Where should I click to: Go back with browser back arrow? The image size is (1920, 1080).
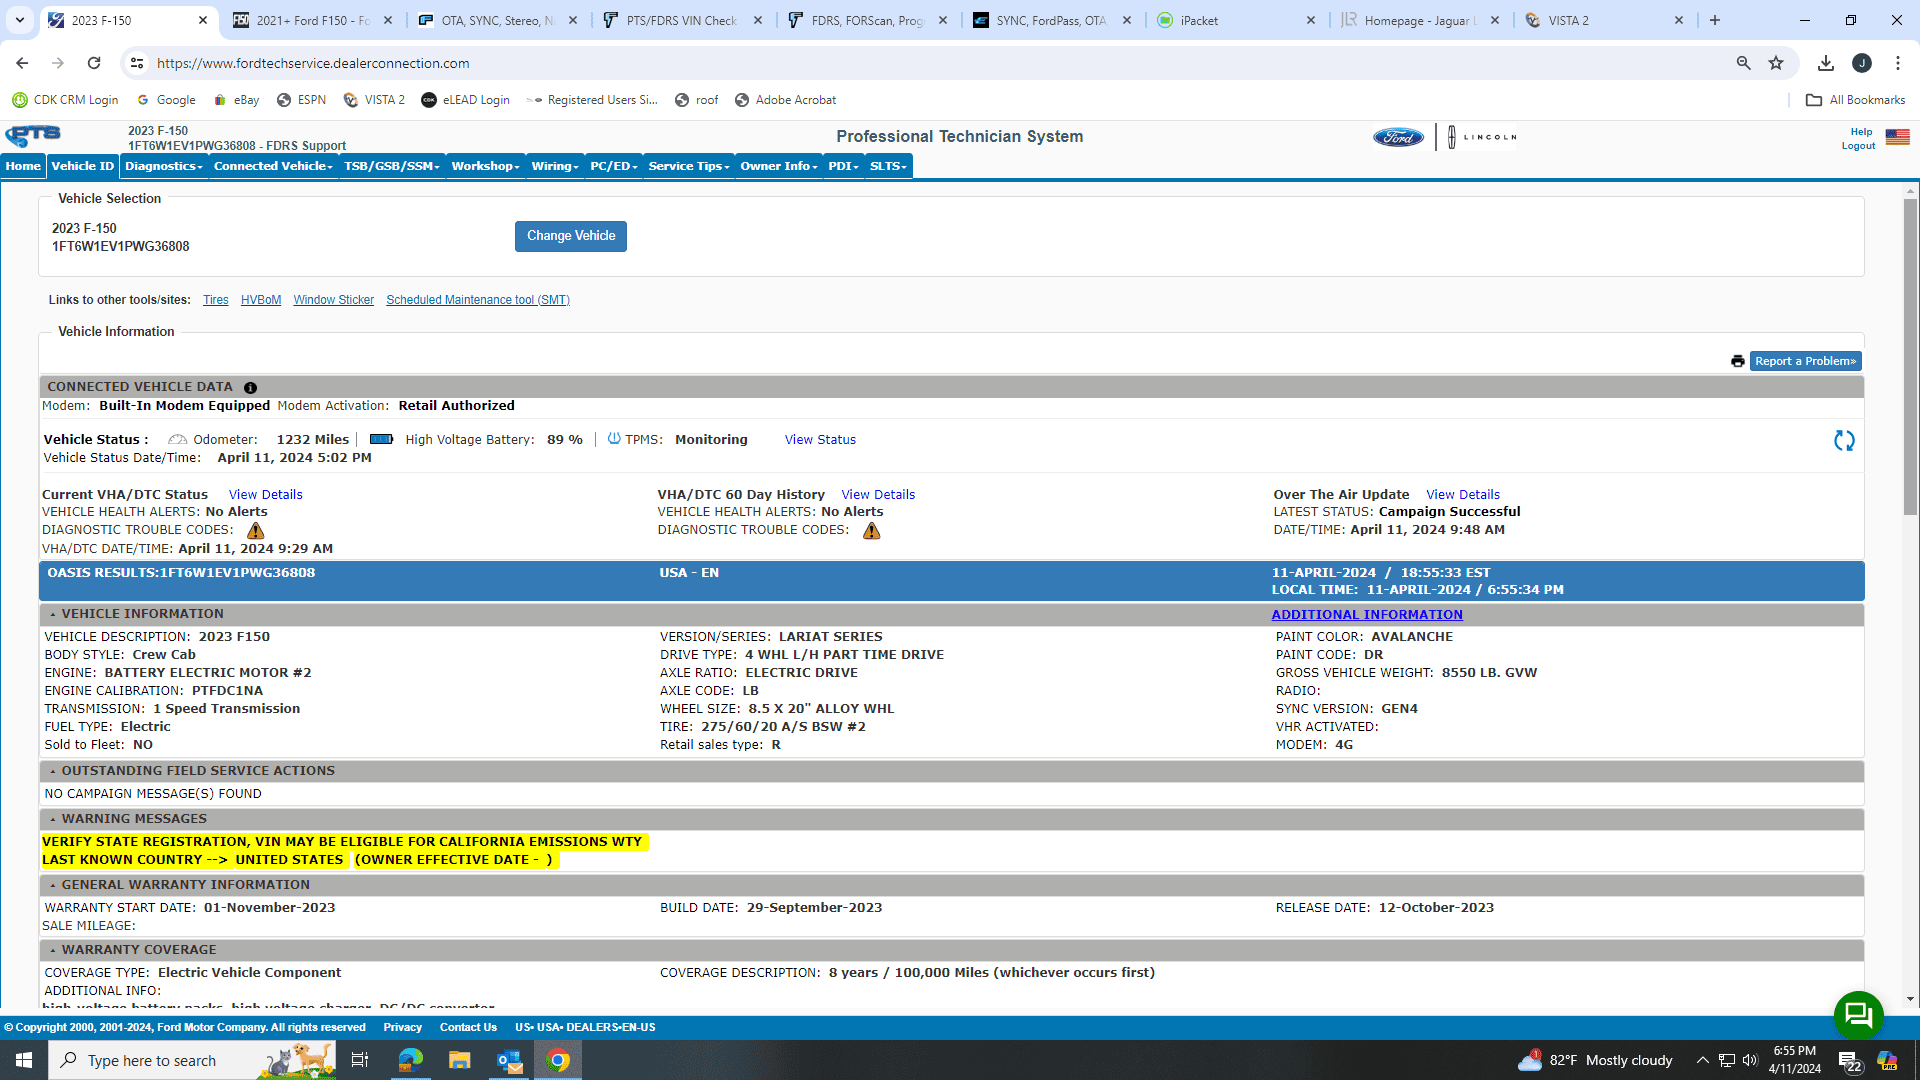[x=22, y=63]
